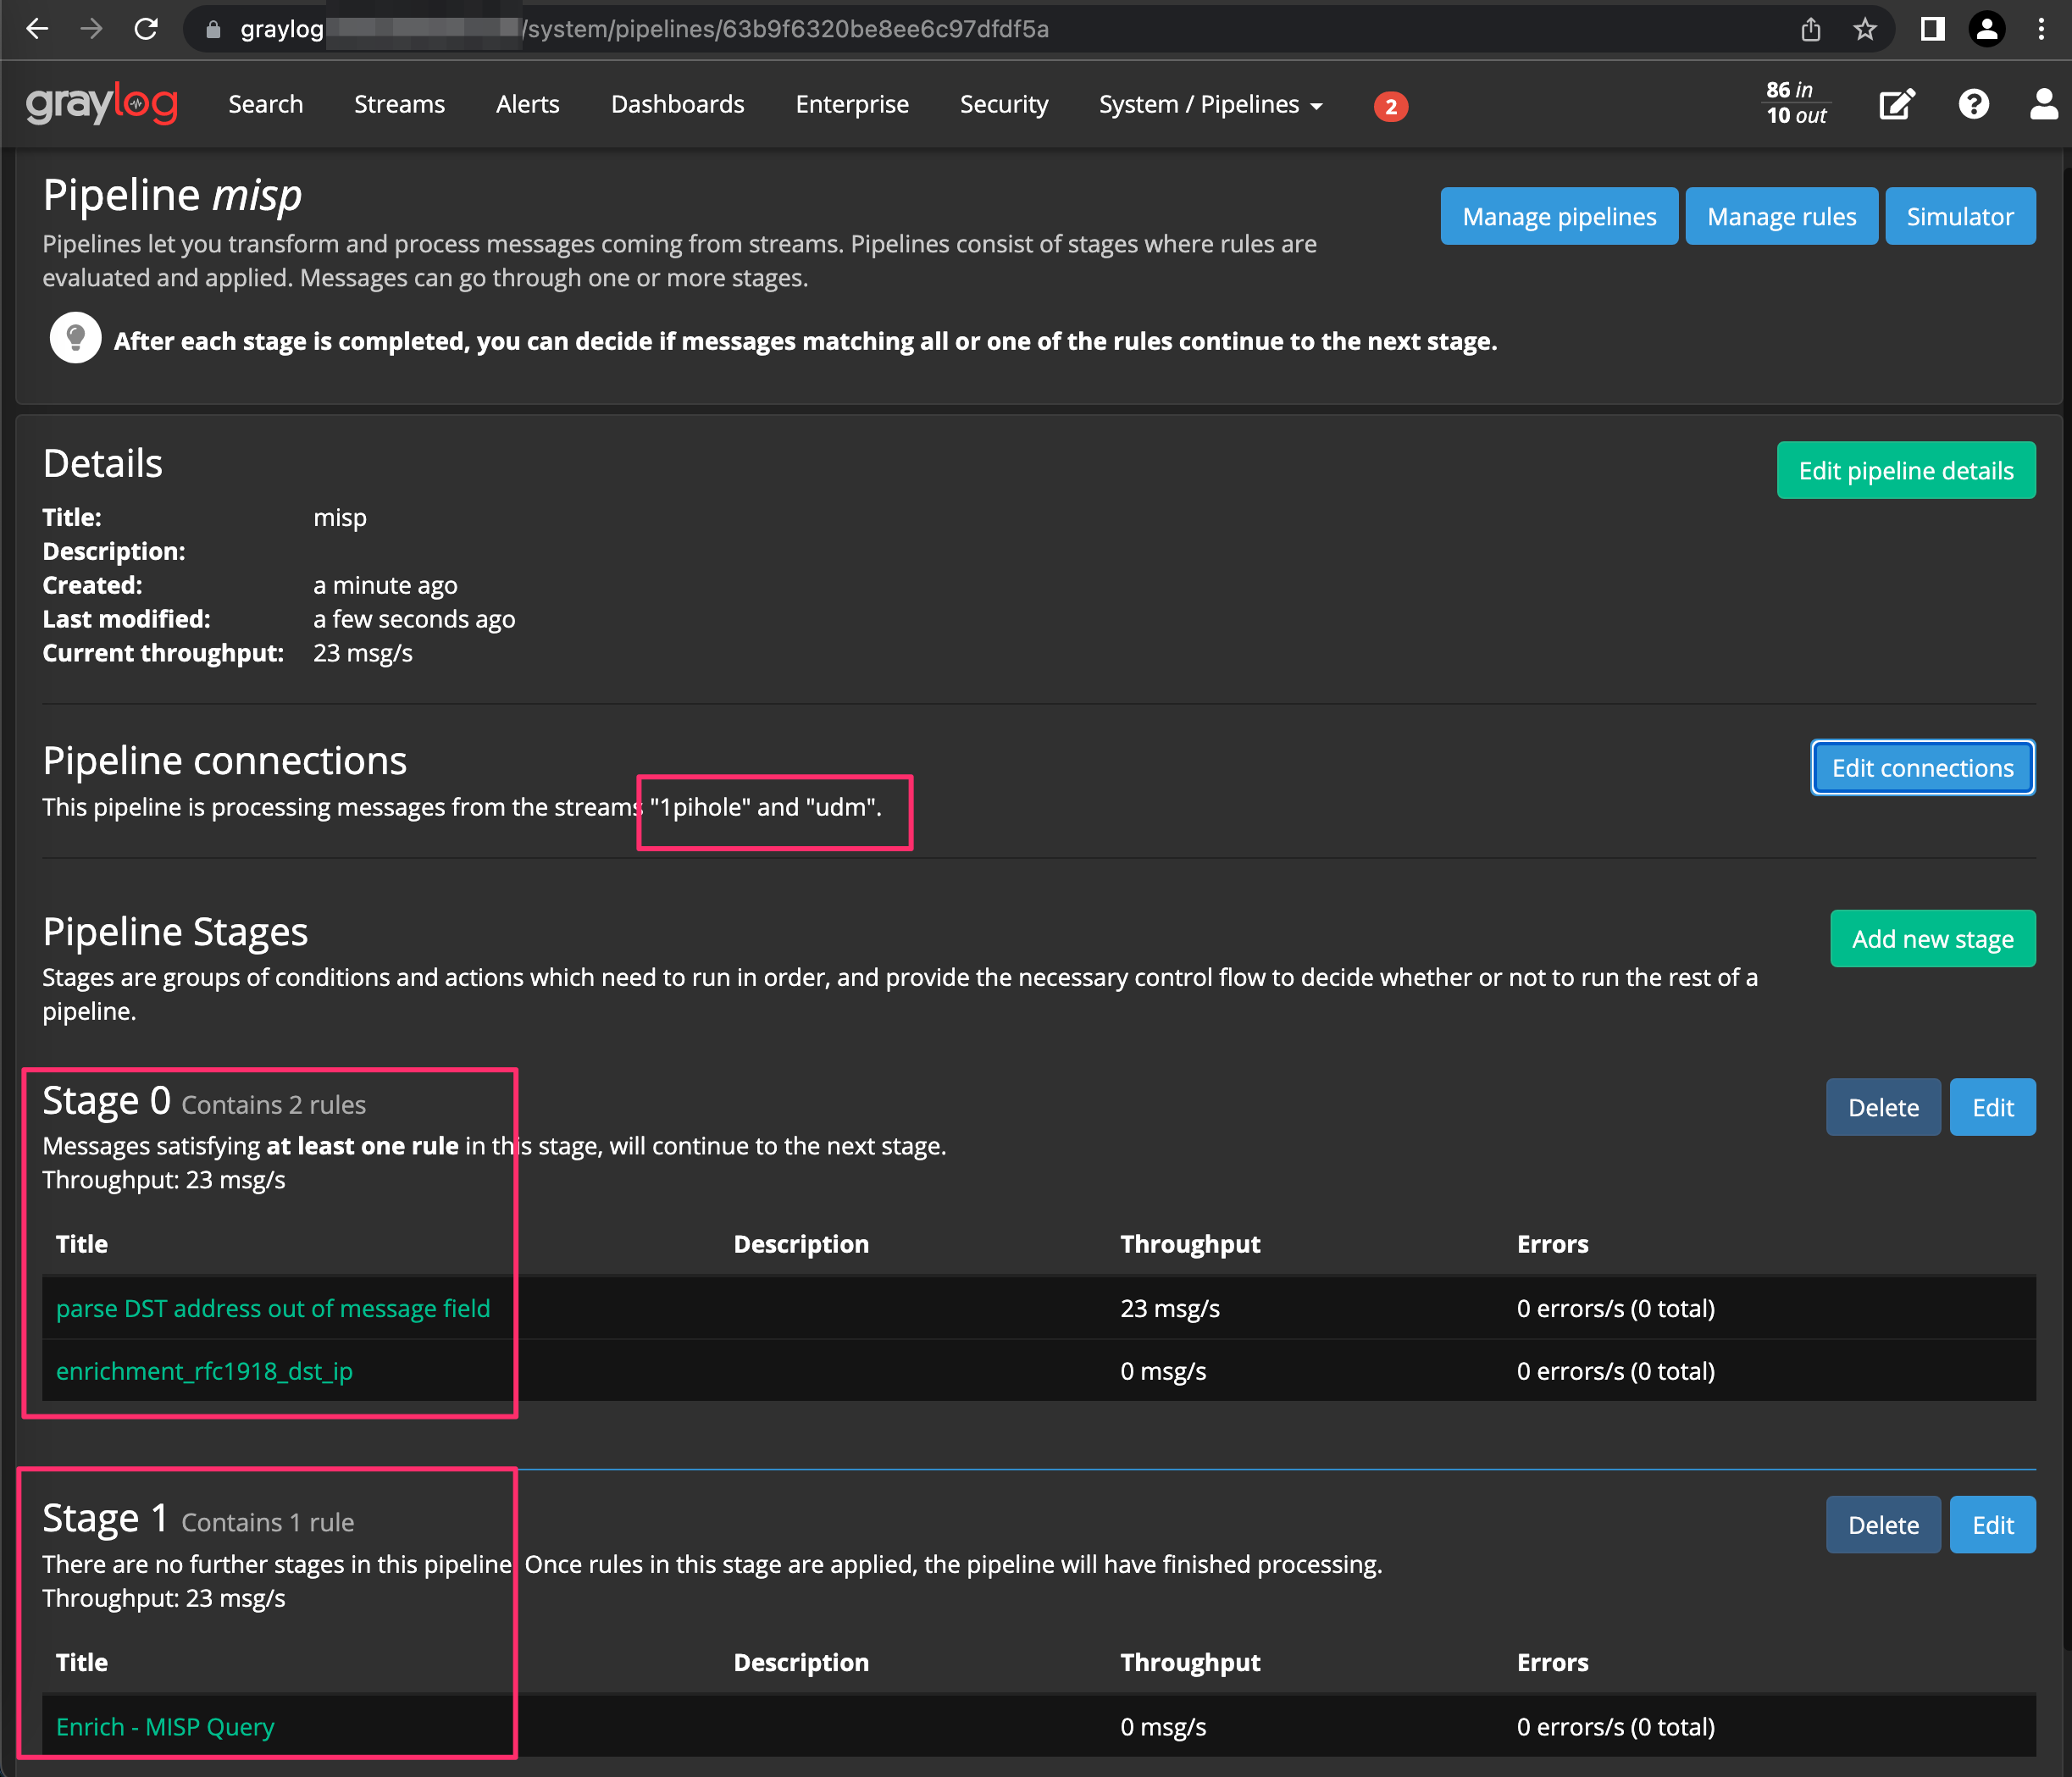
Task: Navigate to the Security menu
Action: click(1003, 104)
